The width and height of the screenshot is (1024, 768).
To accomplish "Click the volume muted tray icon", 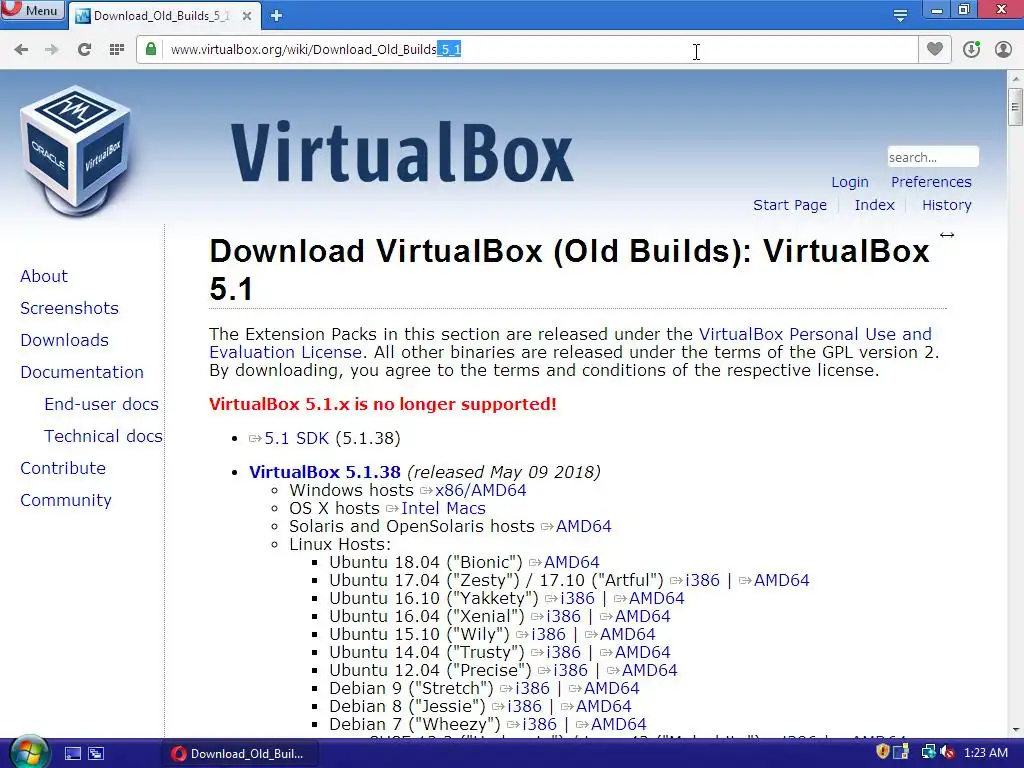I will pos(947,753).
